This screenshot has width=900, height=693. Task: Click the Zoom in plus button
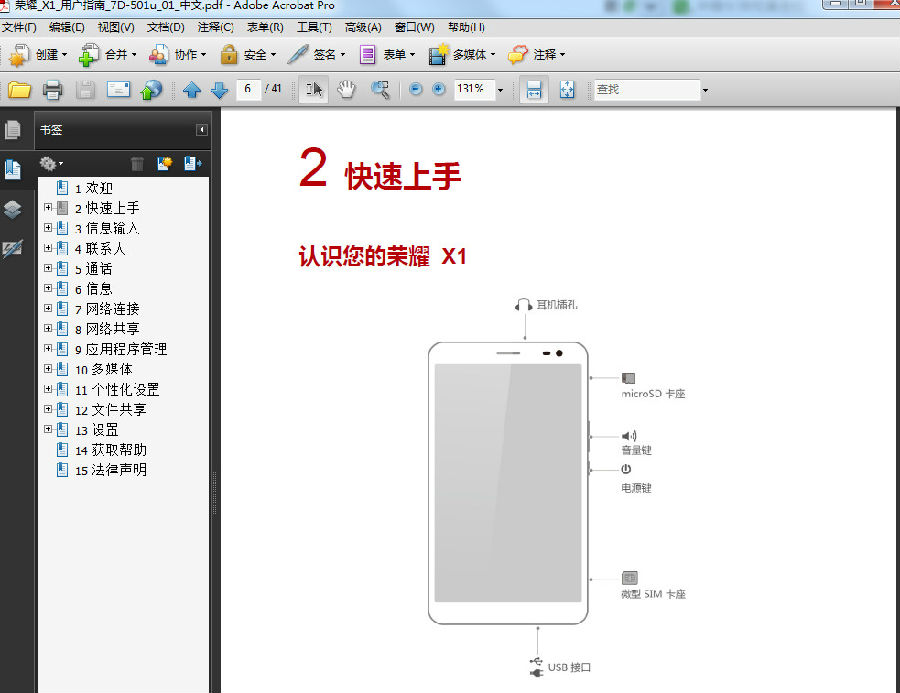(x=439, y=89)
